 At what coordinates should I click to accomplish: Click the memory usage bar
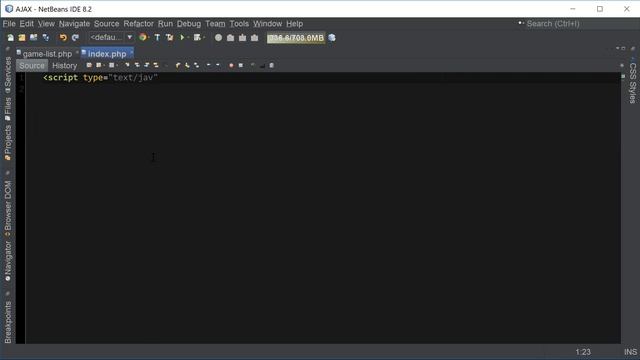click(x=296, y=38)
